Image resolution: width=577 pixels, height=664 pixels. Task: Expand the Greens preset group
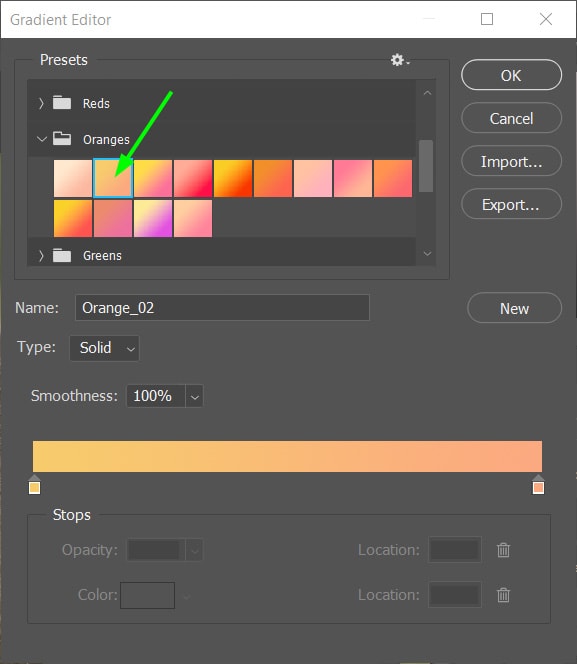tap(41, 256)
